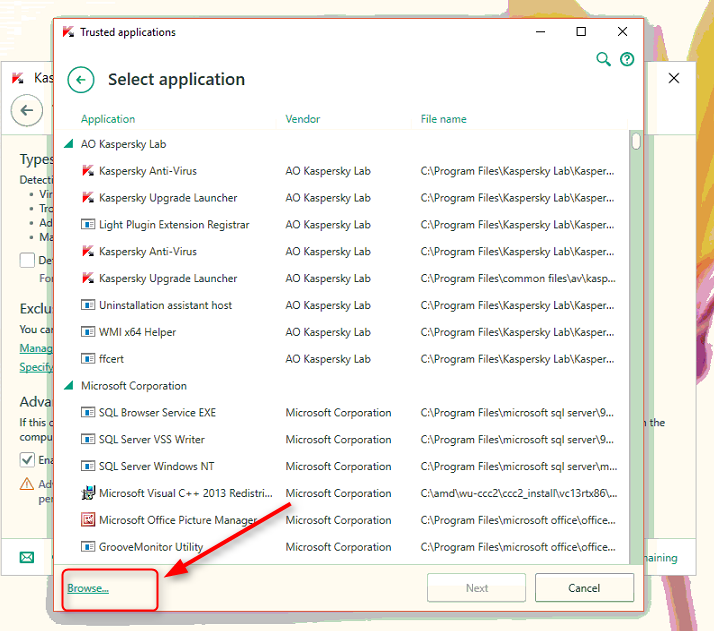
Task: Click the SQL Server VSS Writer icon
Action: tap(88, 439)
